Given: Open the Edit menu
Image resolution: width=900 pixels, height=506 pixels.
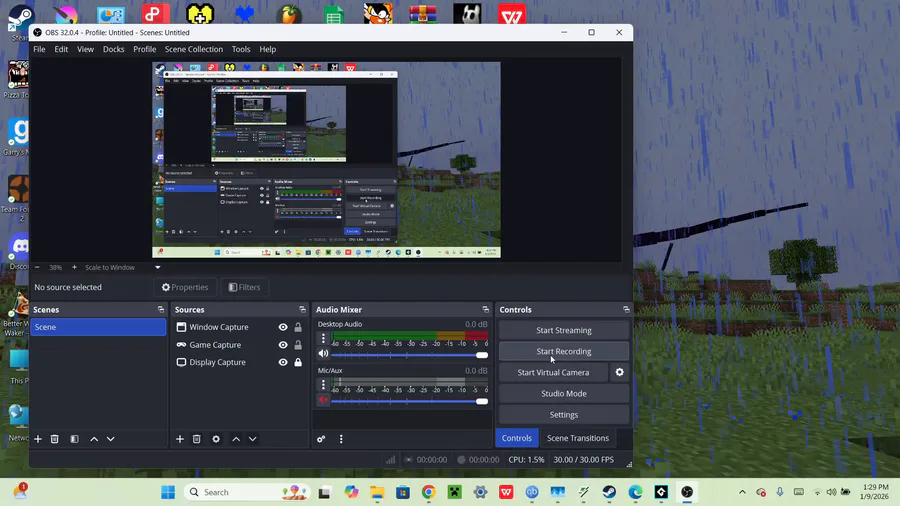Looking at the screenshot, I should click(x=61, y=49).
